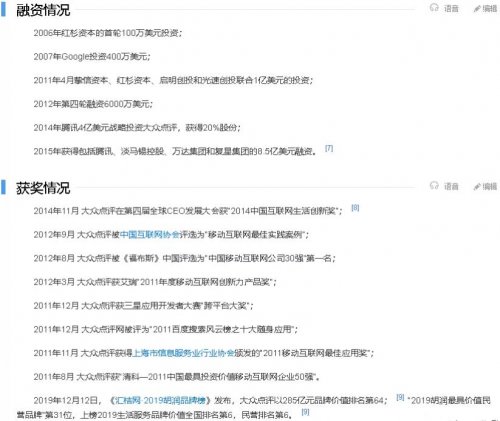This screenshot has height=421, width=500.
Task: Open reference [8] after 生活创新奖
Action: pos(355,208)
